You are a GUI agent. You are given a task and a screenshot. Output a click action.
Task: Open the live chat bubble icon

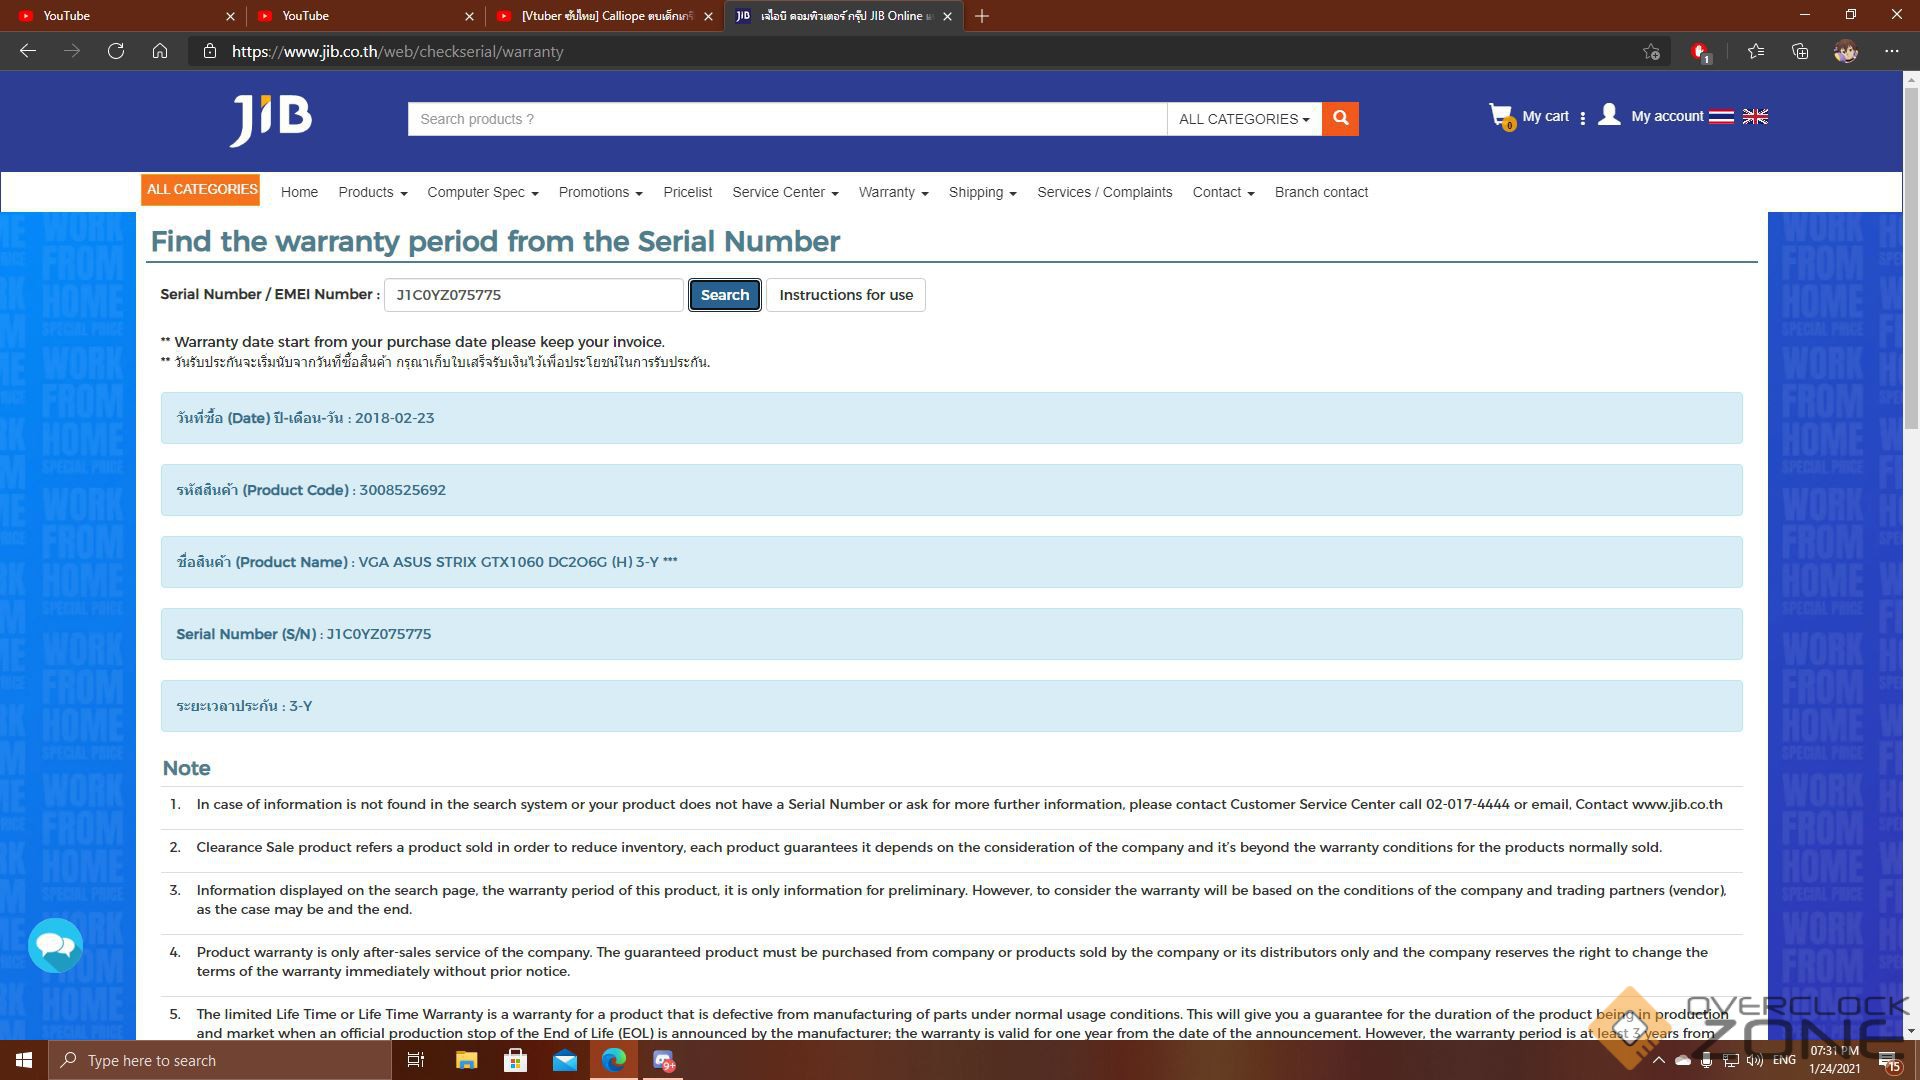(55, 945)
